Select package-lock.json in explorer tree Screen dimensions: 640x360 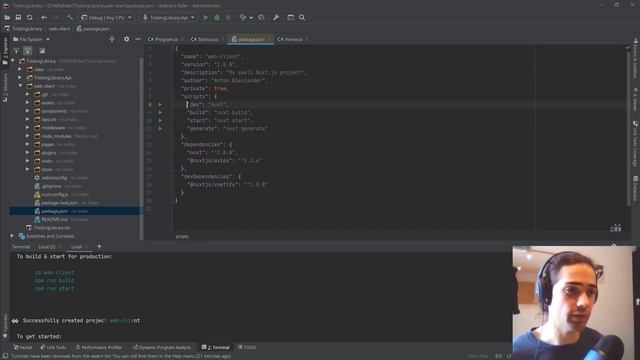(x=60, y=203)
